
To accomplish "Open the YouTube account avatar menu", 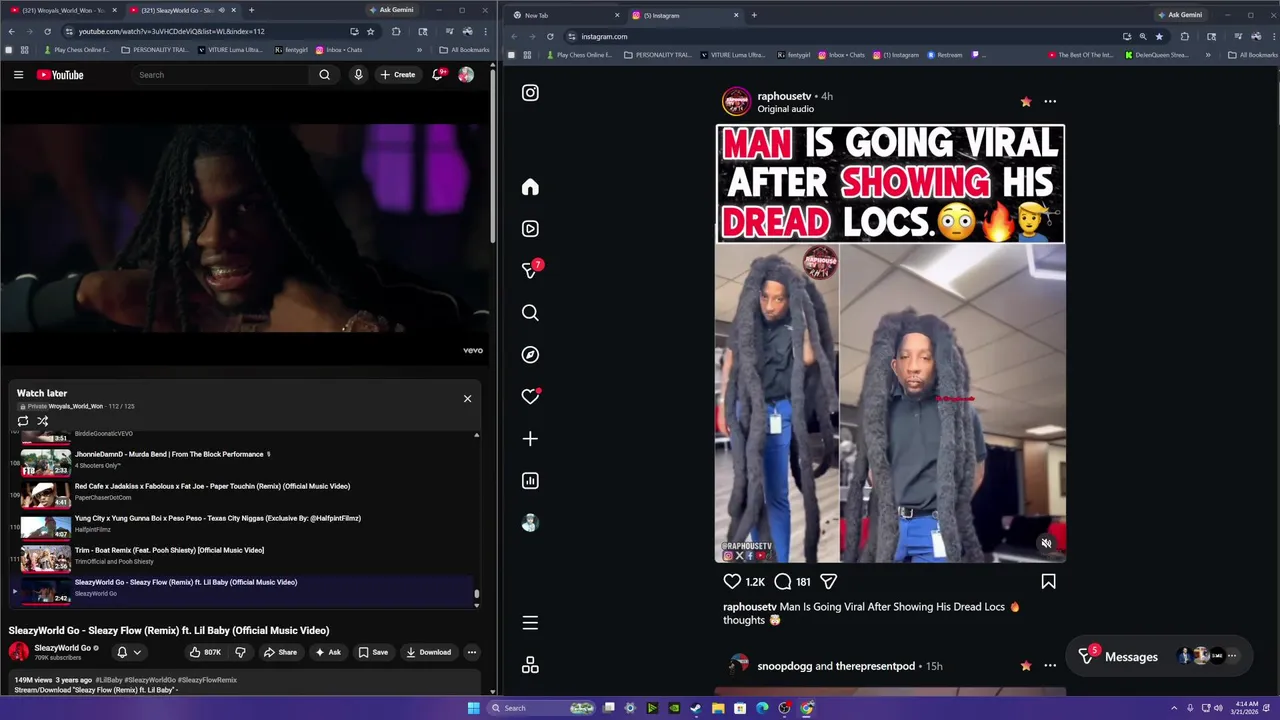I will (x=466, y=75).
